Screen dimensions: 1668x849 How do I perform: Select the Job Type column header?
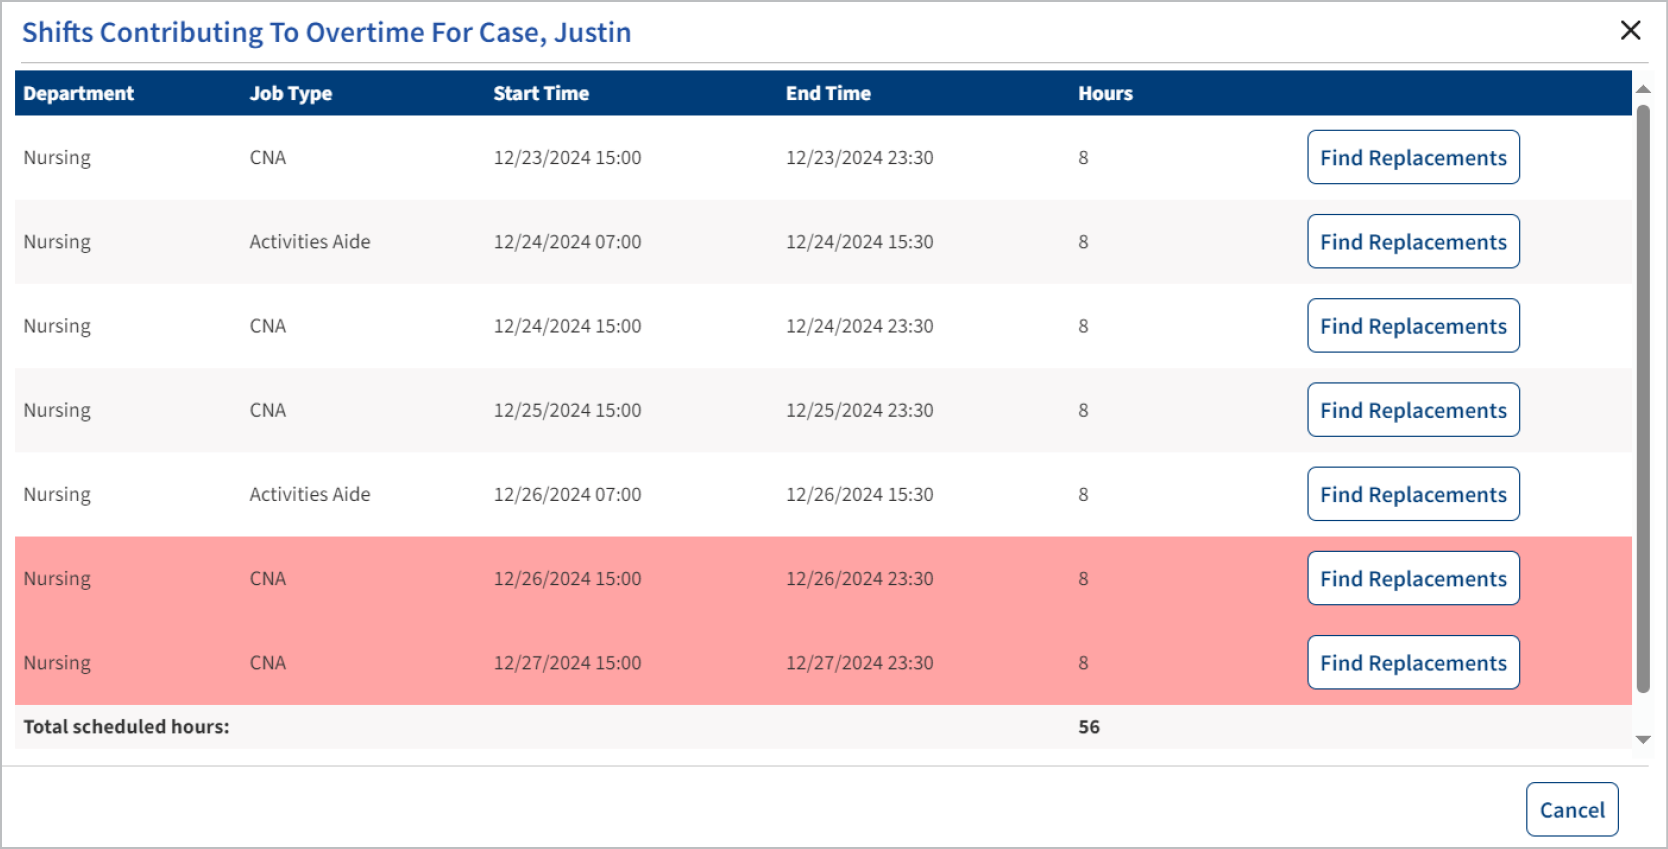pos(291,93)
